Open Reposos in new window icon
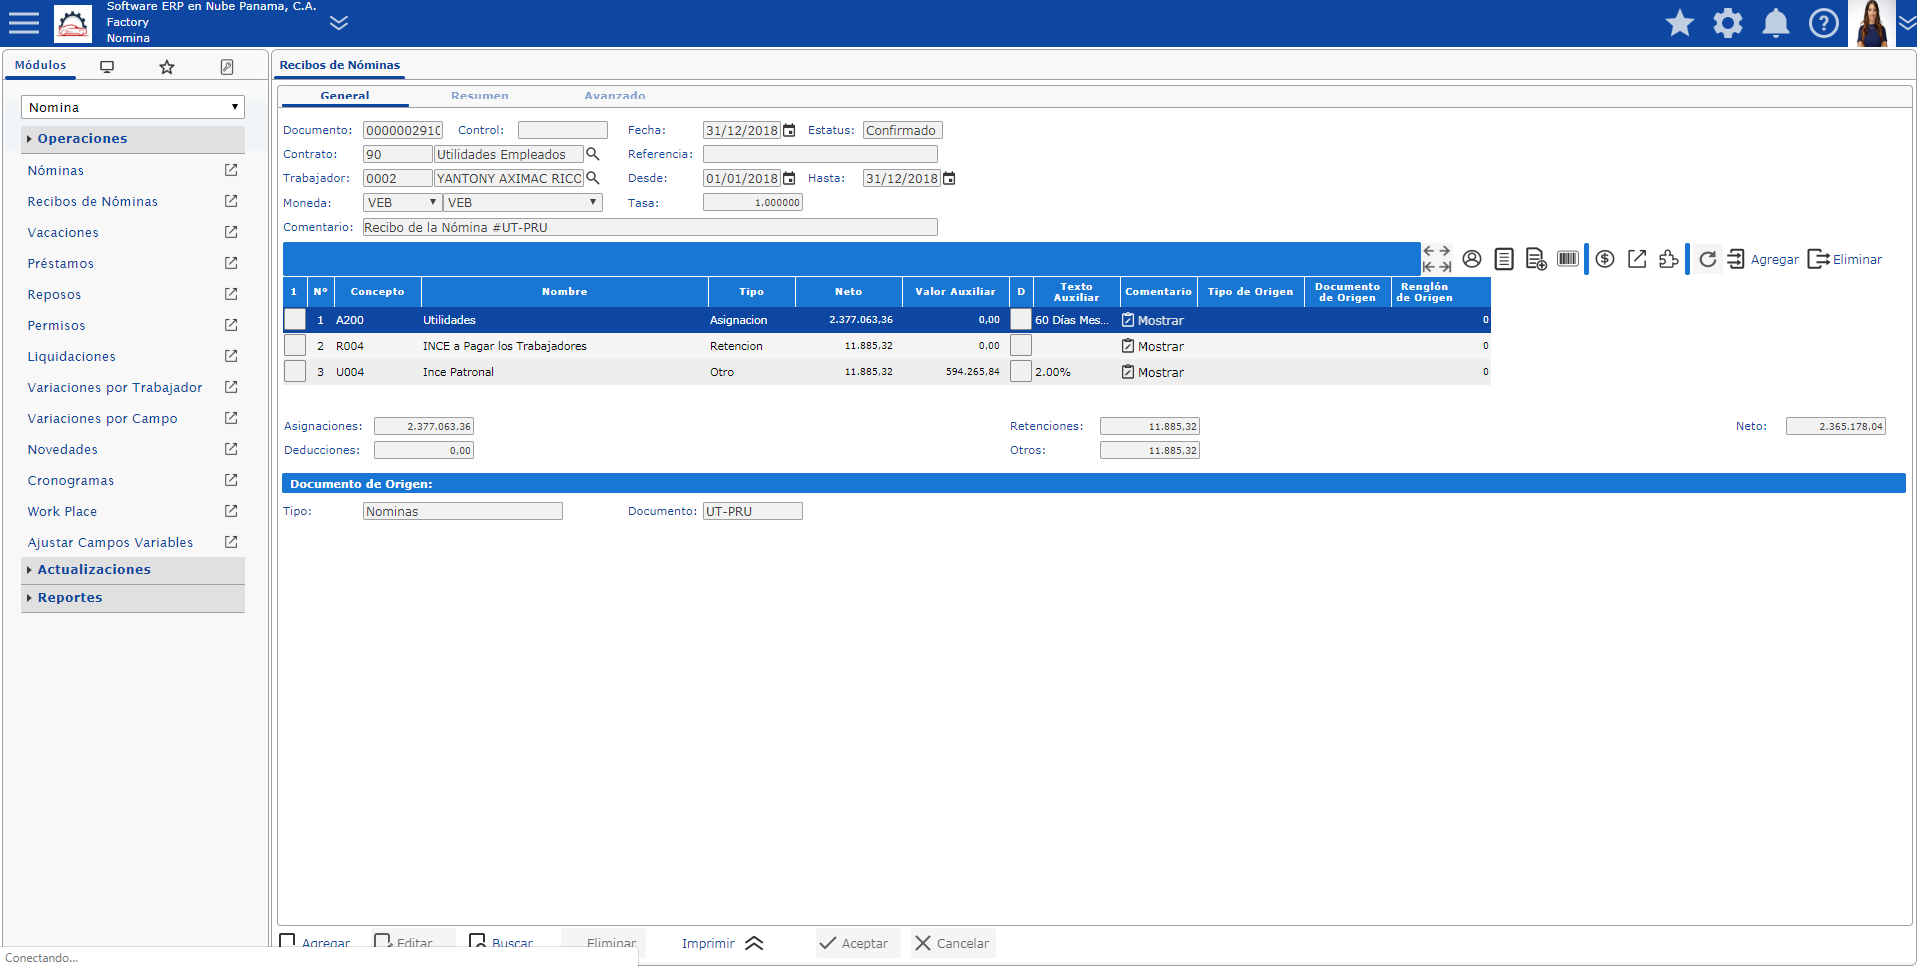Image resolution: width=1917 pixels, height=968 pixels. click(x=231, y=294)
